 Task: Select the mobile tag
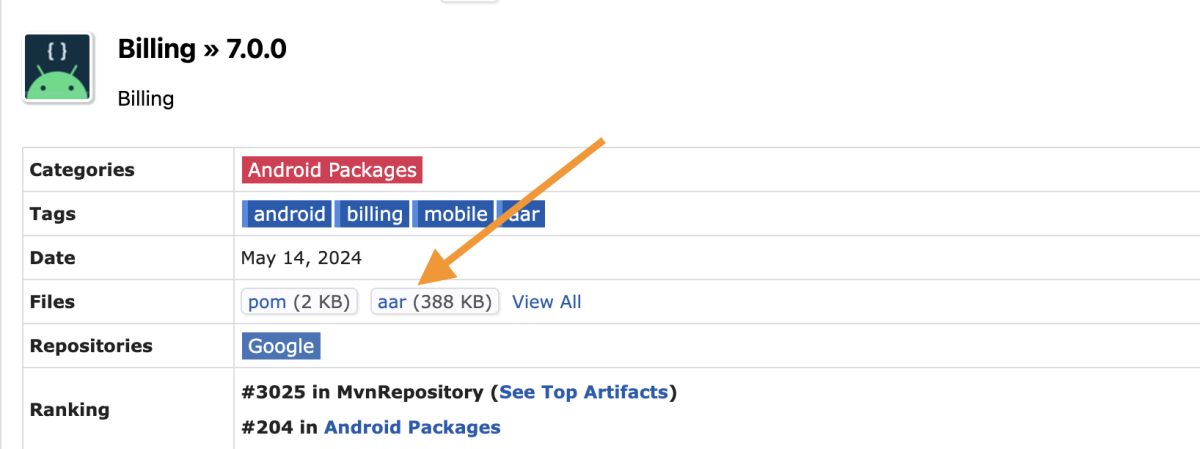pyautogui.click(x=454, y=214)
